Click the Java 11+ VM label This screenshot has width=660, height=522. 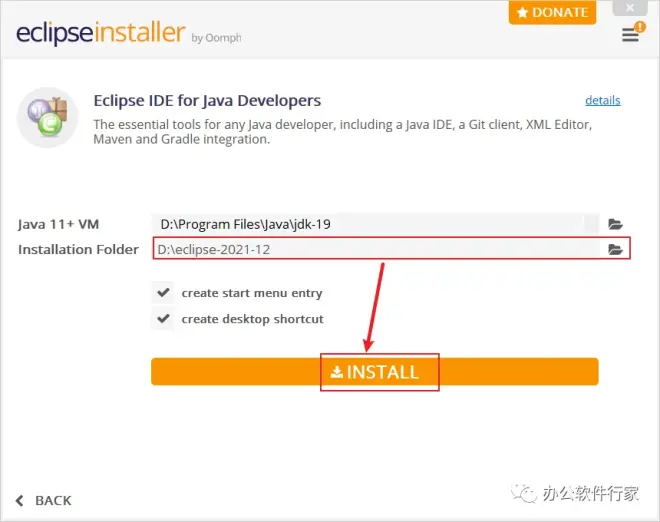click(58, 224)
